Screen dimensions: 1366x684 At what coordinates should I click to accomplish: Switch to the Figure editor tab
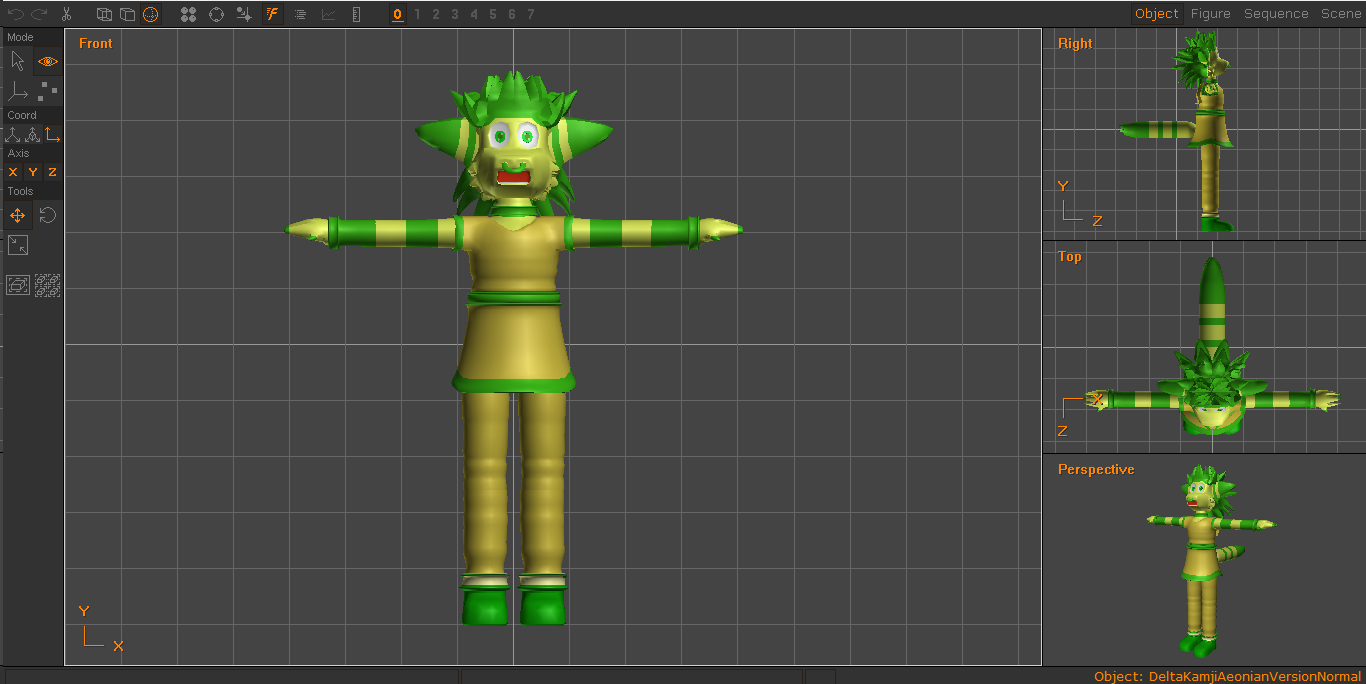[1210, 14]
